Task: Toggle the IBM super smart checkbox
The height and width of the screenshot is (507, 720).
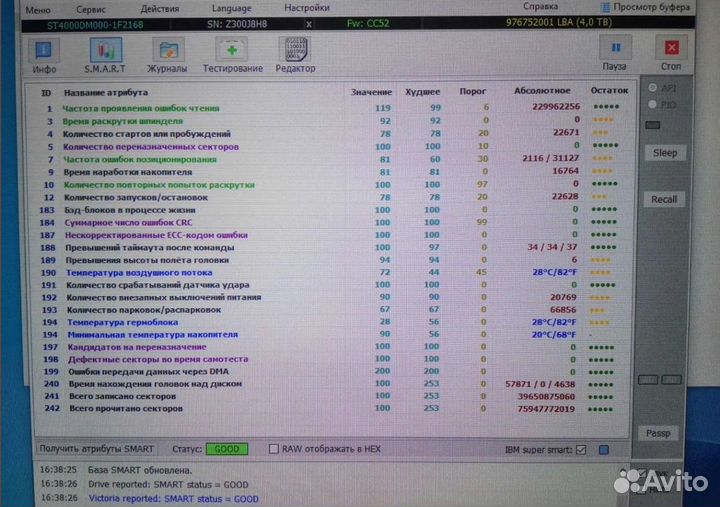Action: coord(581,450)
